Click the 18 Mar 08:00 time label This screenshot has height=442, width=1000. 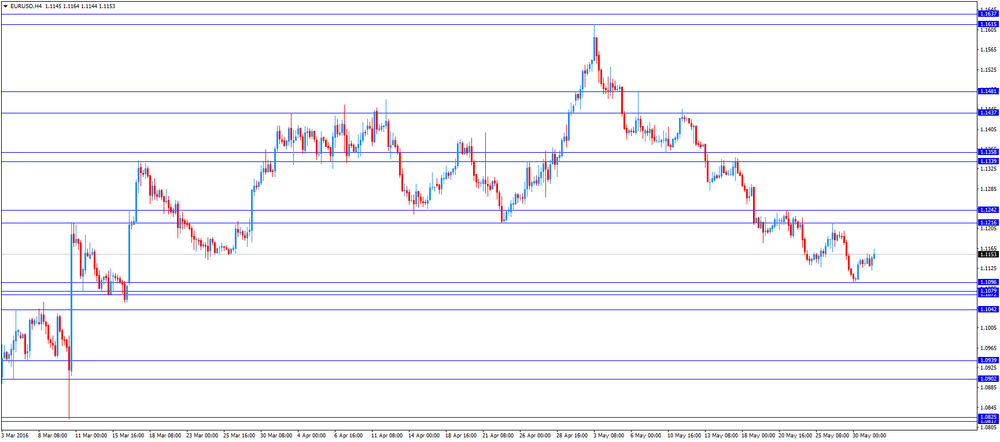(x=165, y=435)
